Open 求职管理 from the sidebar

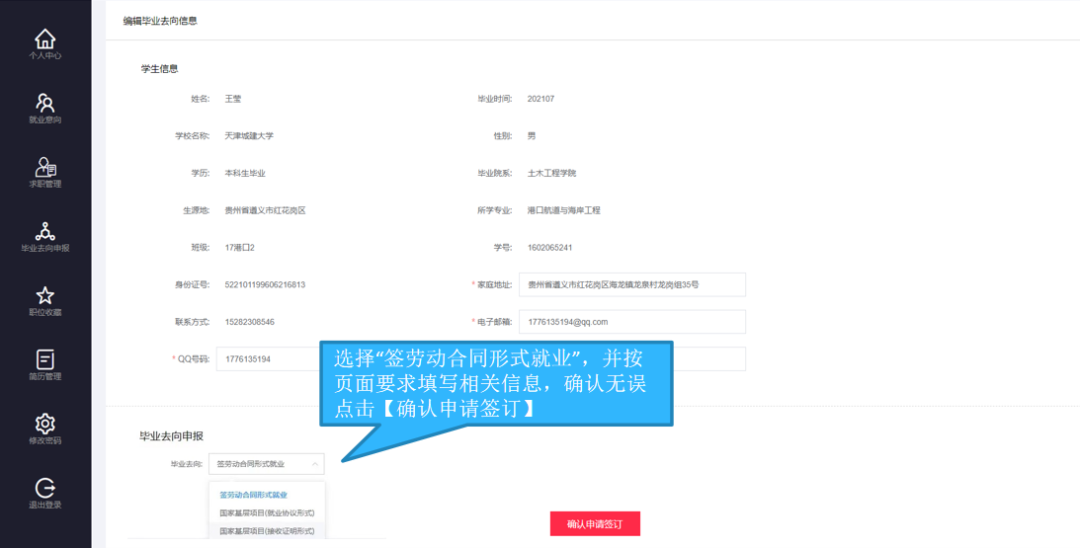coord(45,167)
